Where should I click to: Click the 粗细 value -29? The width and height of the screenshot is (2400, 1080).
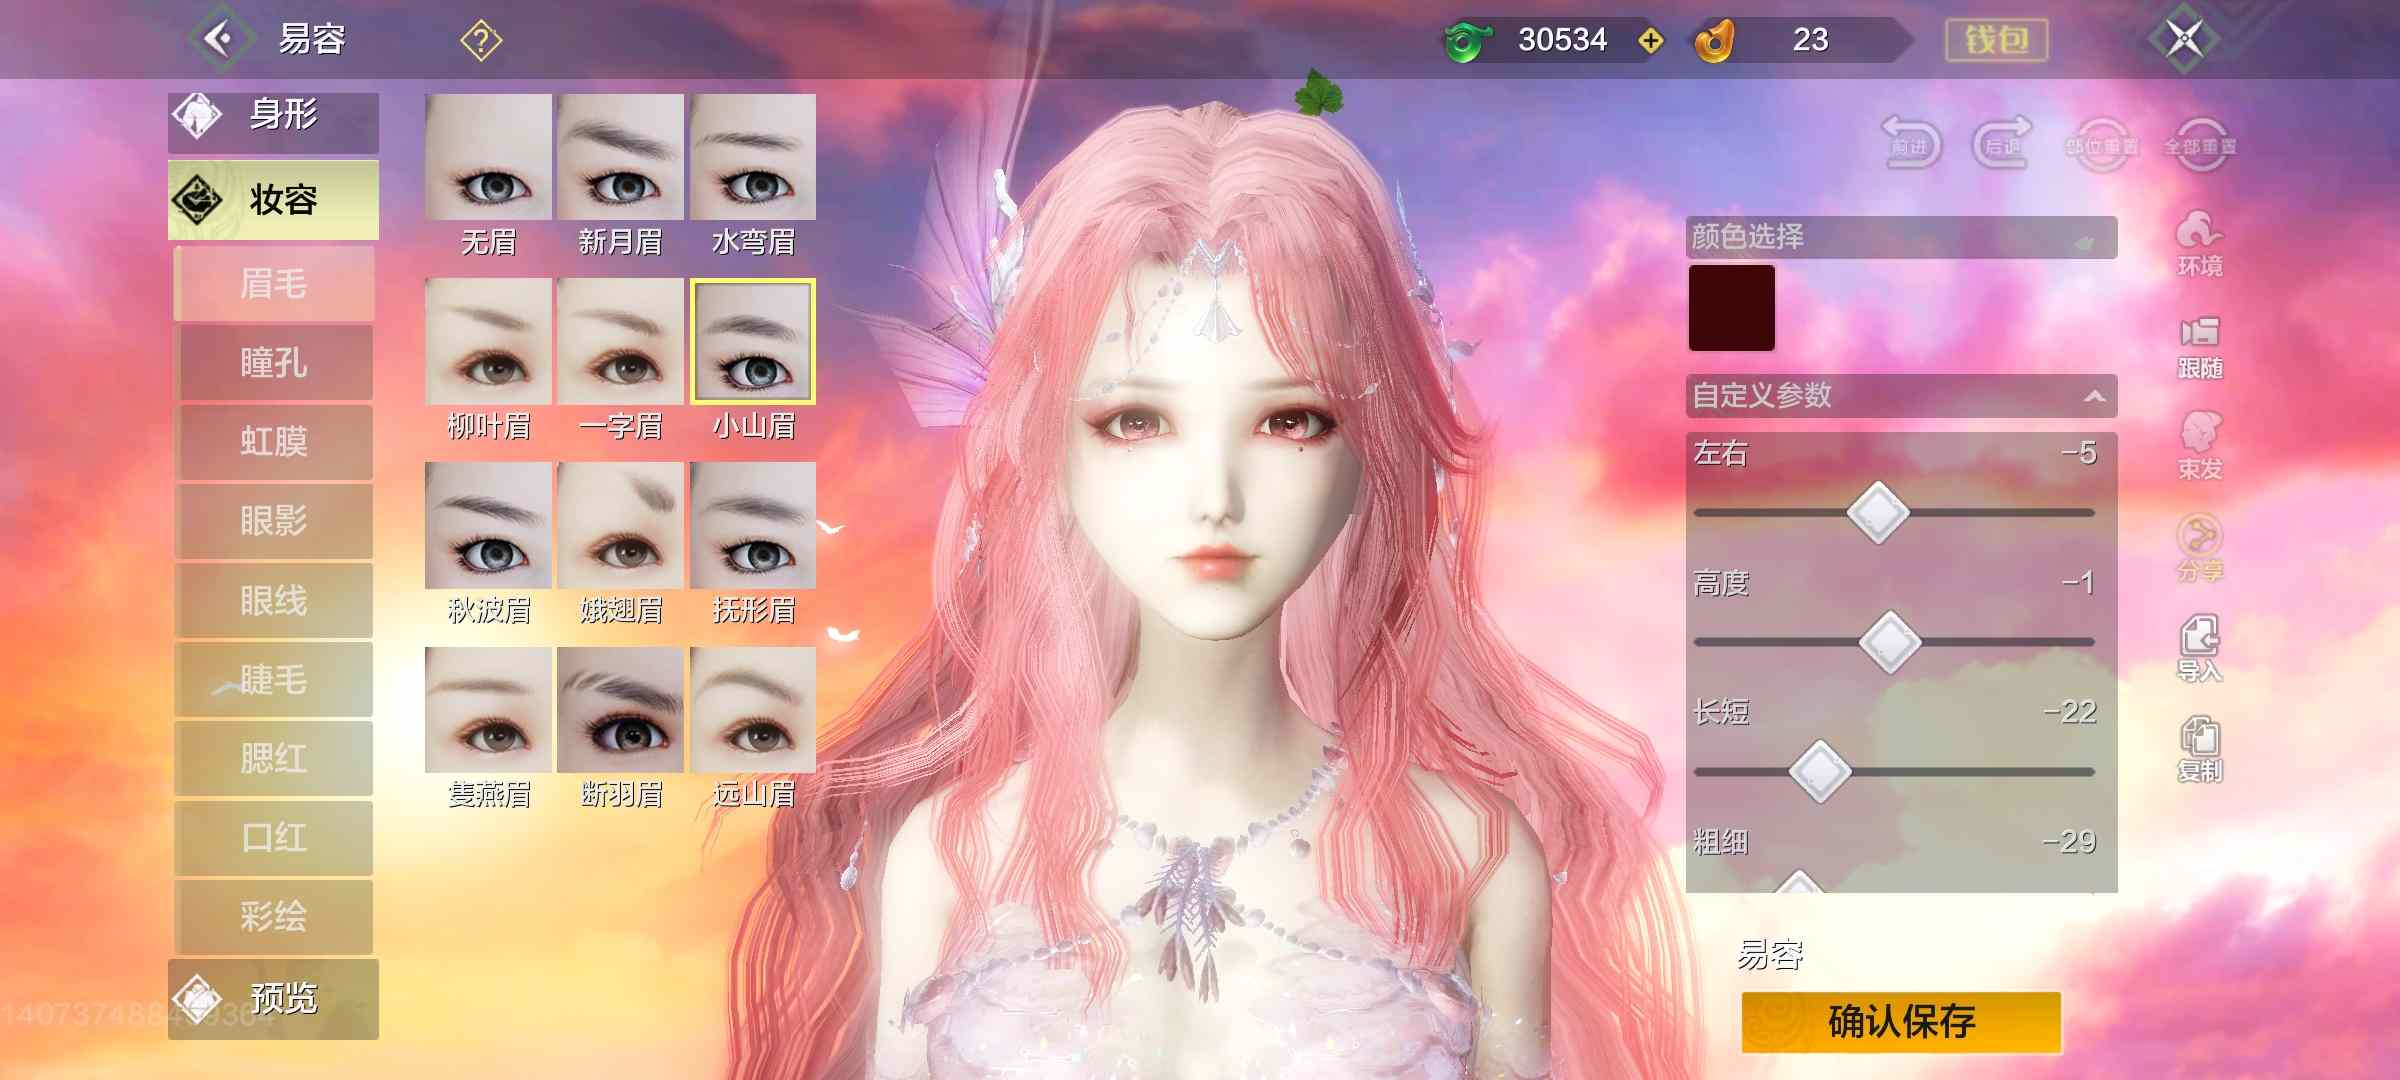2069,842
